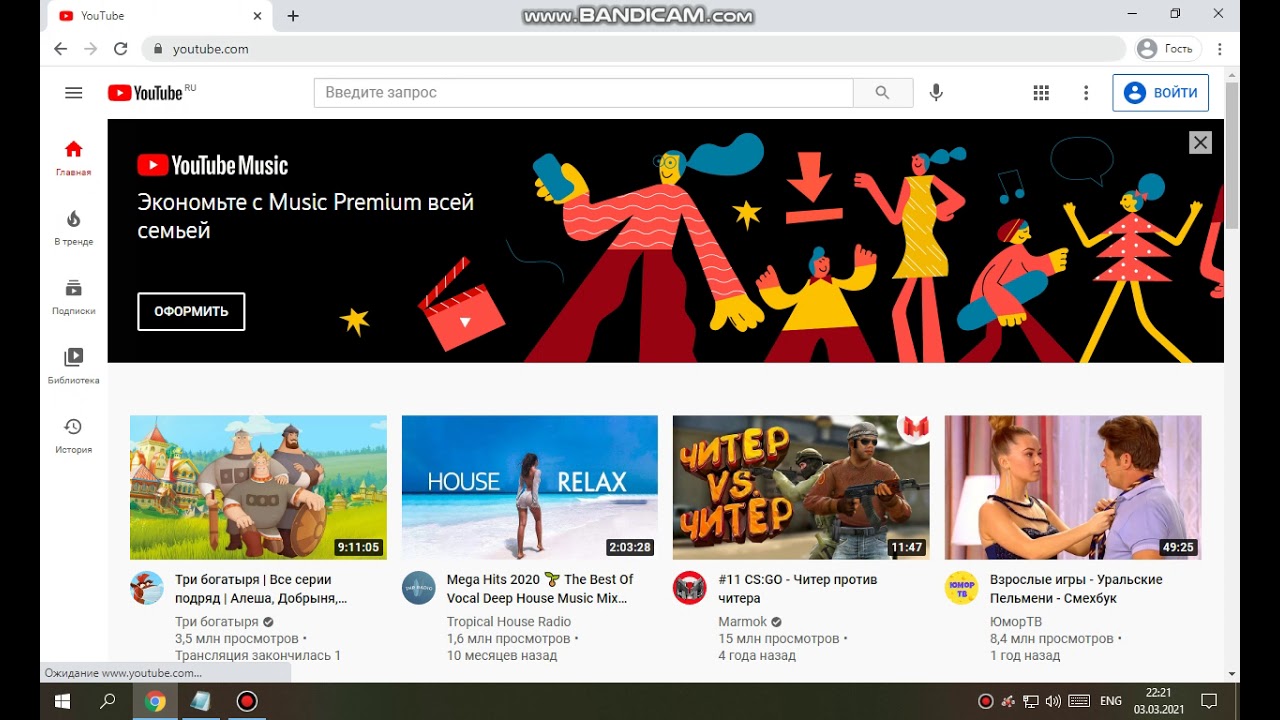1280x720 pixels.
Task: Click the address bar showing youtube.com
Action: [634, 49]
